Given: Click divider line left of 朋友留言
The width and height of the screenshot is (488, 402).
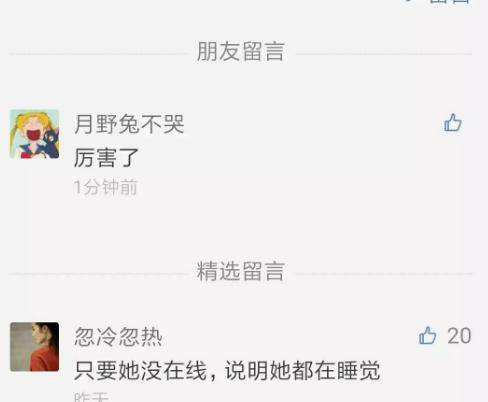Looking at the screenshot, I should [99, 53].
